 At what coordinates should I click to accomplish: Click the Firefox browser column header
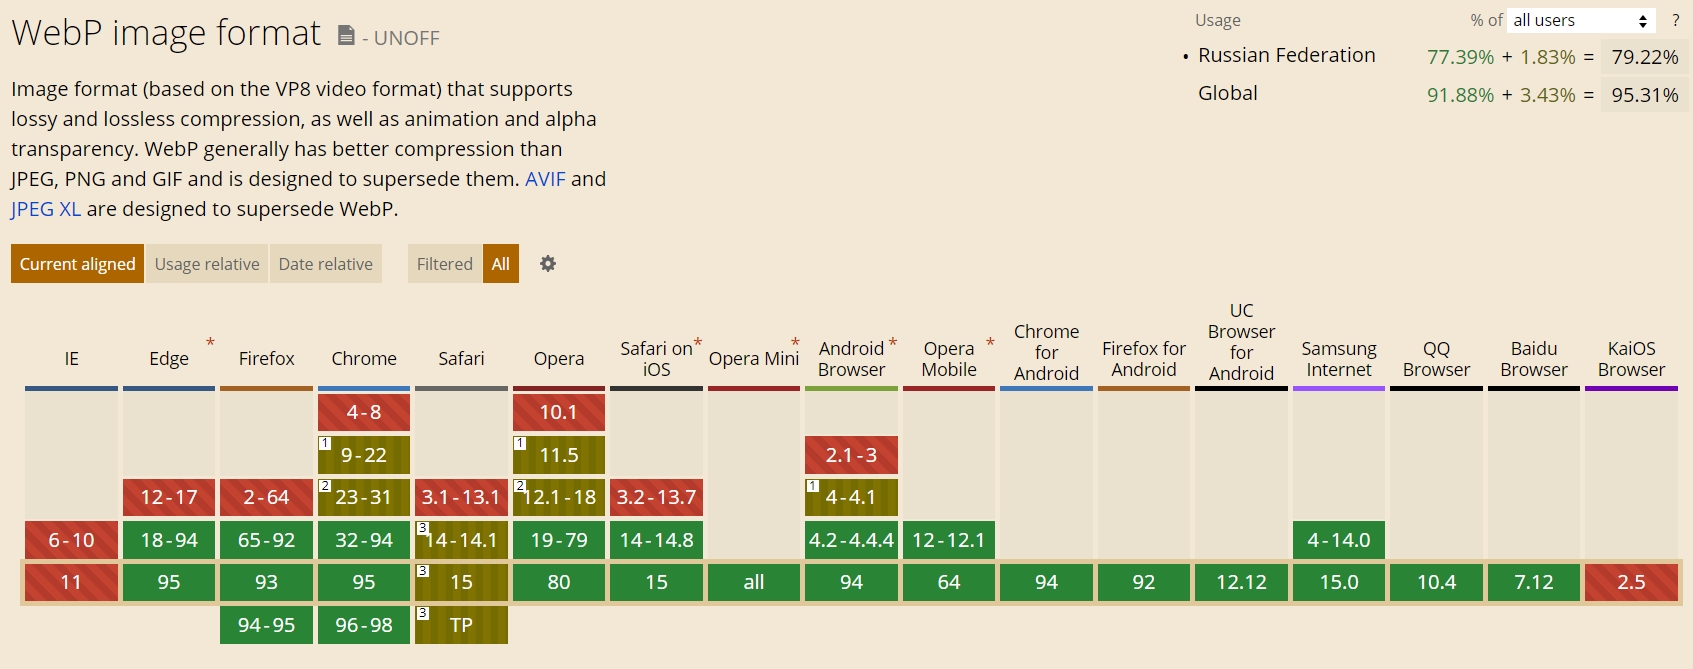267,358
